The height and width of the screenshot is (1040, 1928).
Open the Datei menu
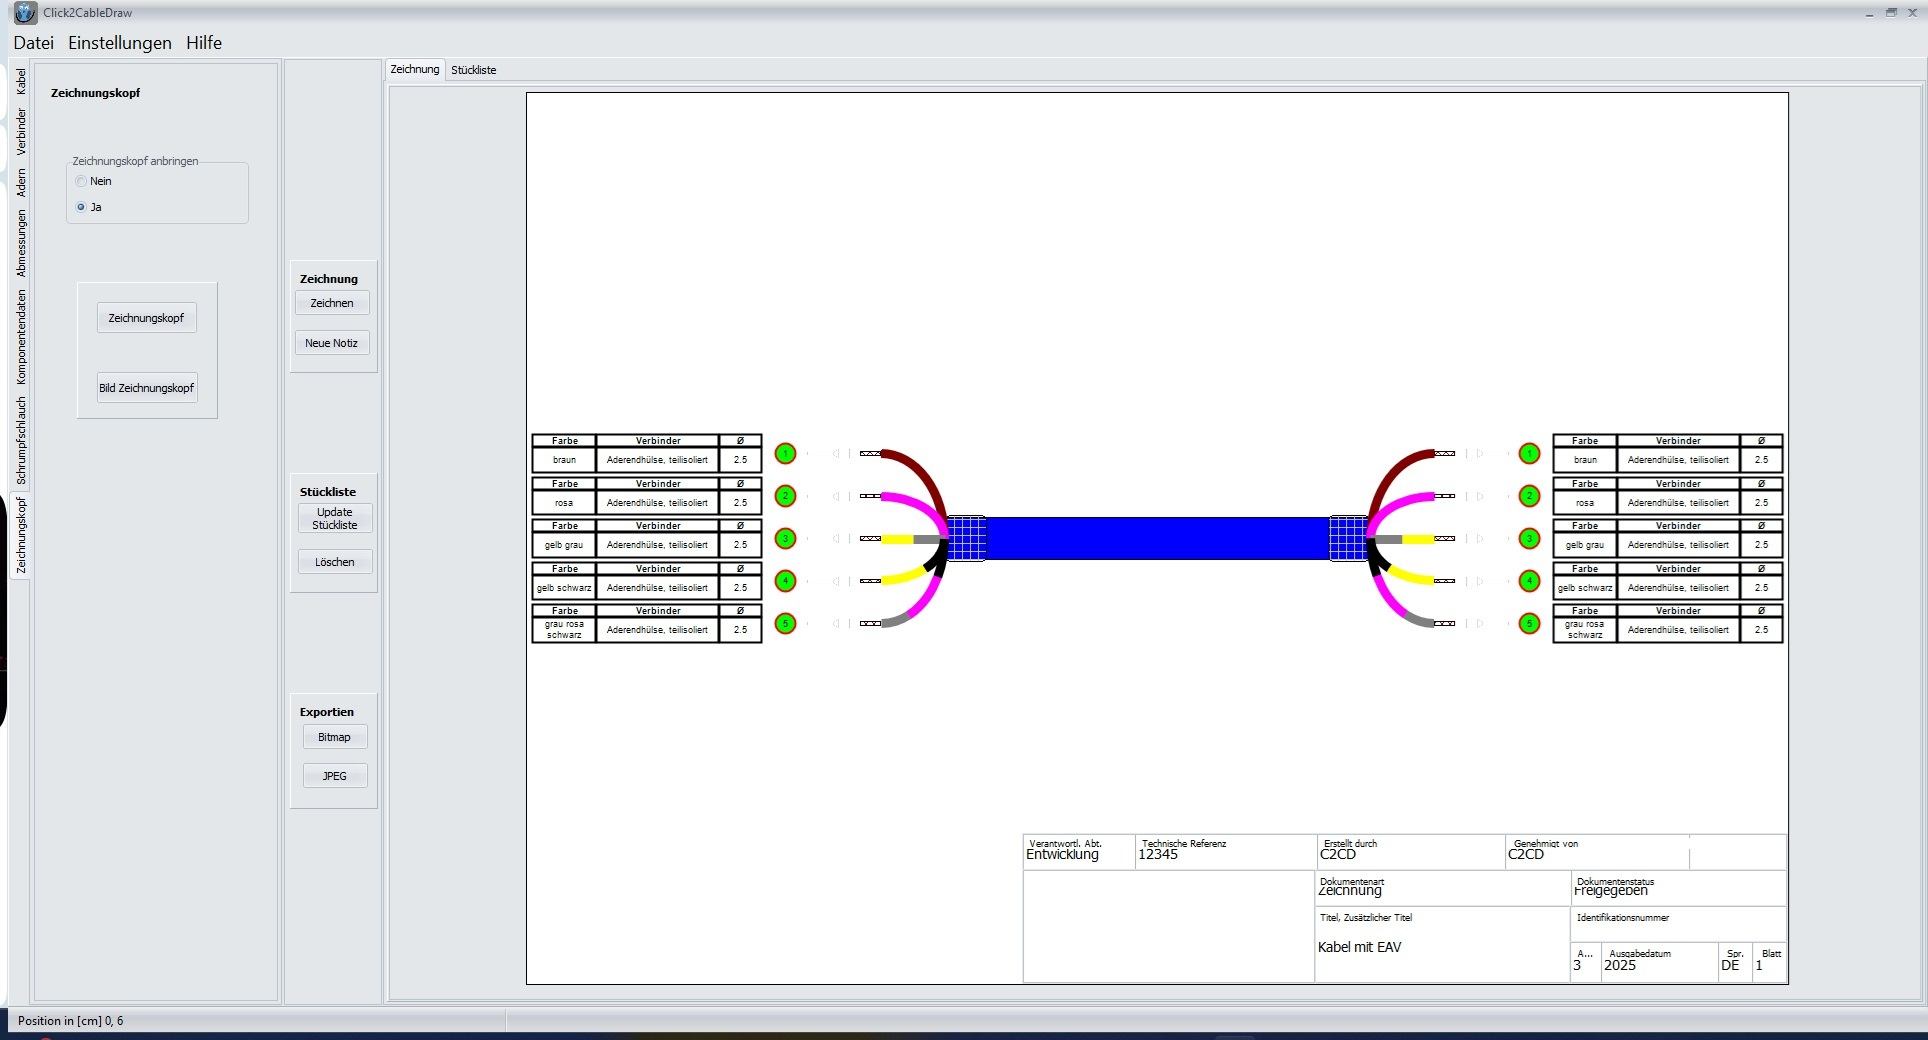[x=33, y=43]
